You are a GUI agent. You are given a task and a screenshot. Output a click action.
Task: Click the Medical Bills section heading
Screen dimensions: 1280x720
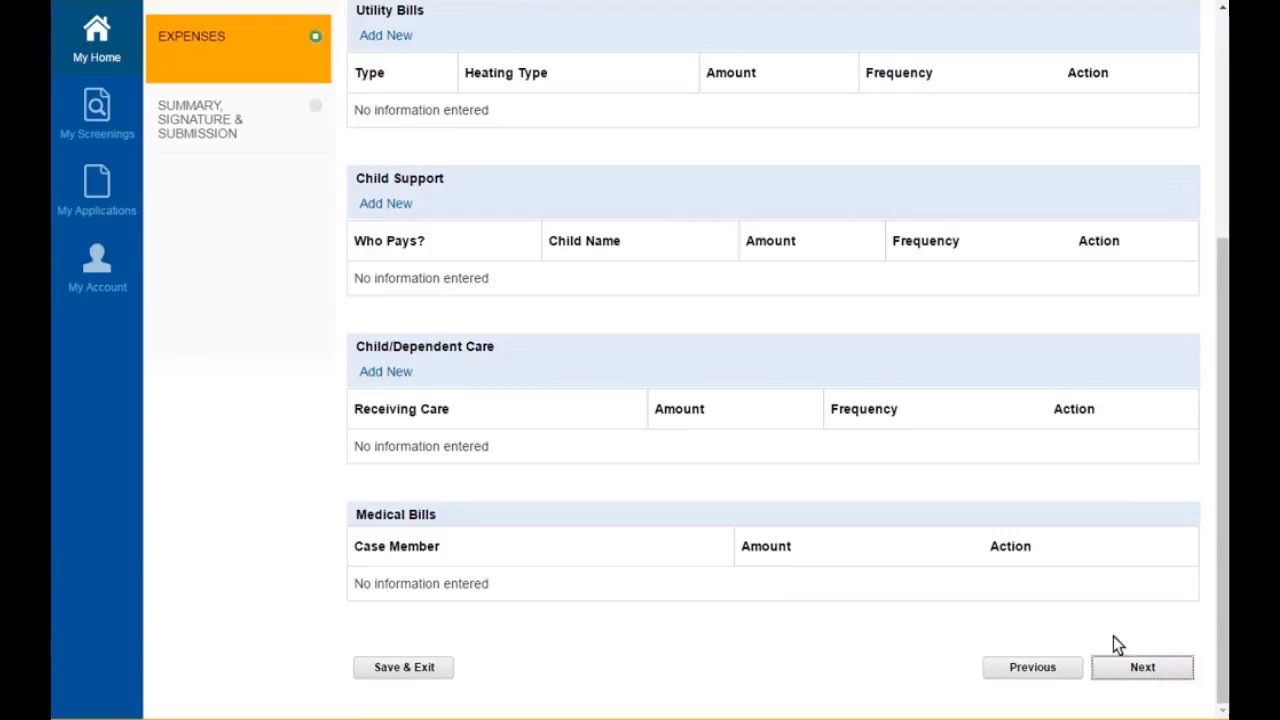point(396,514)
